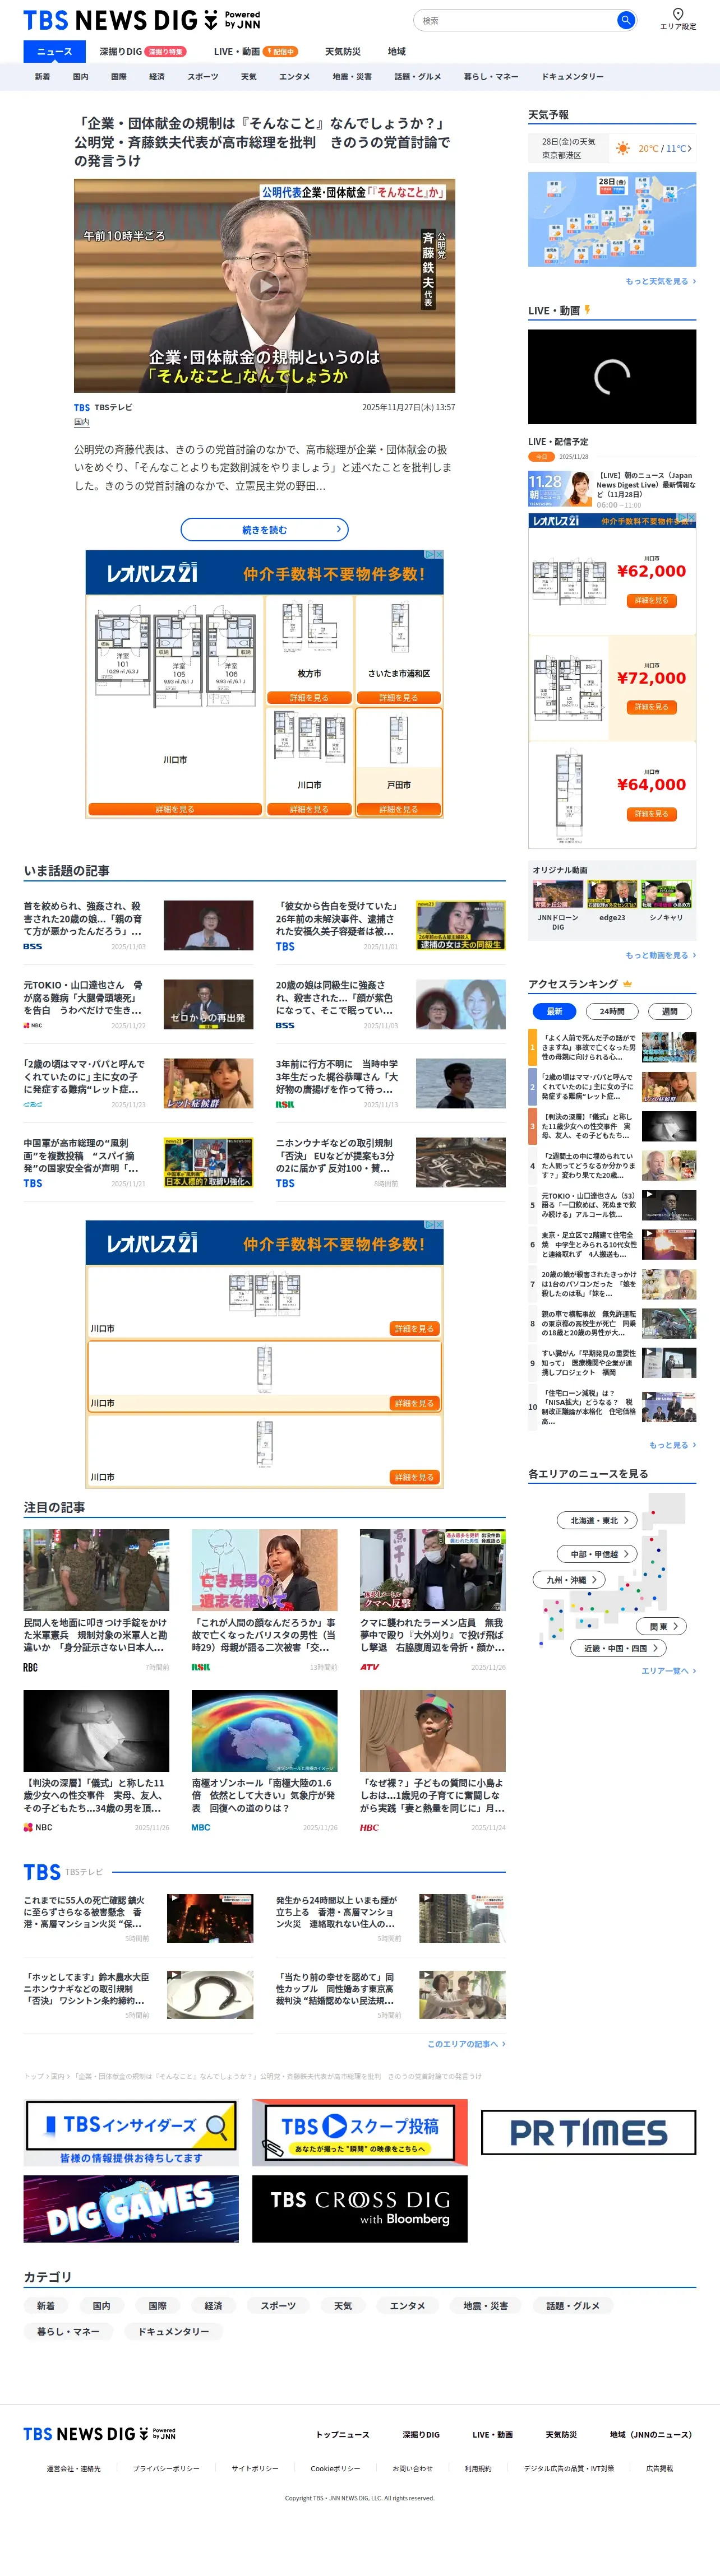
Task: Select 近畿・中国・四国 area button
Action: click(x=619, y=1647)
